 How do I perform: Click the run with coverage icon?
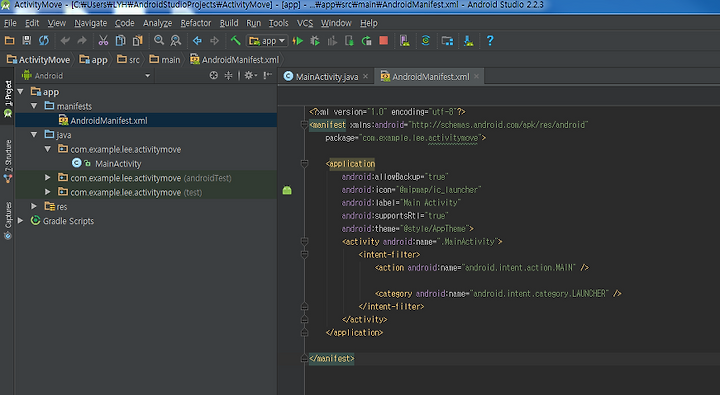(332, 41)
